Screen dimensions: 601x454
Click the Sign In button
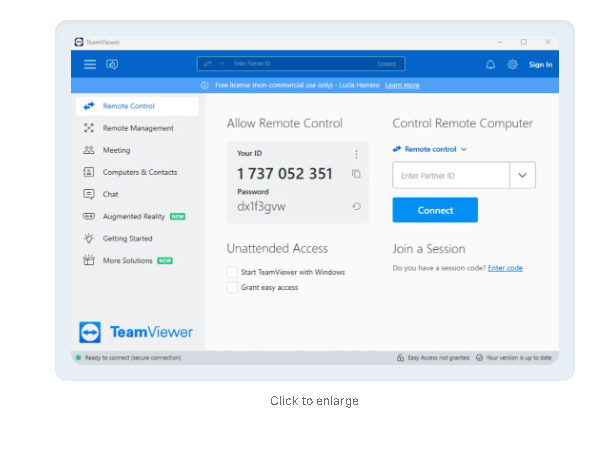click(x=540, y=64)
